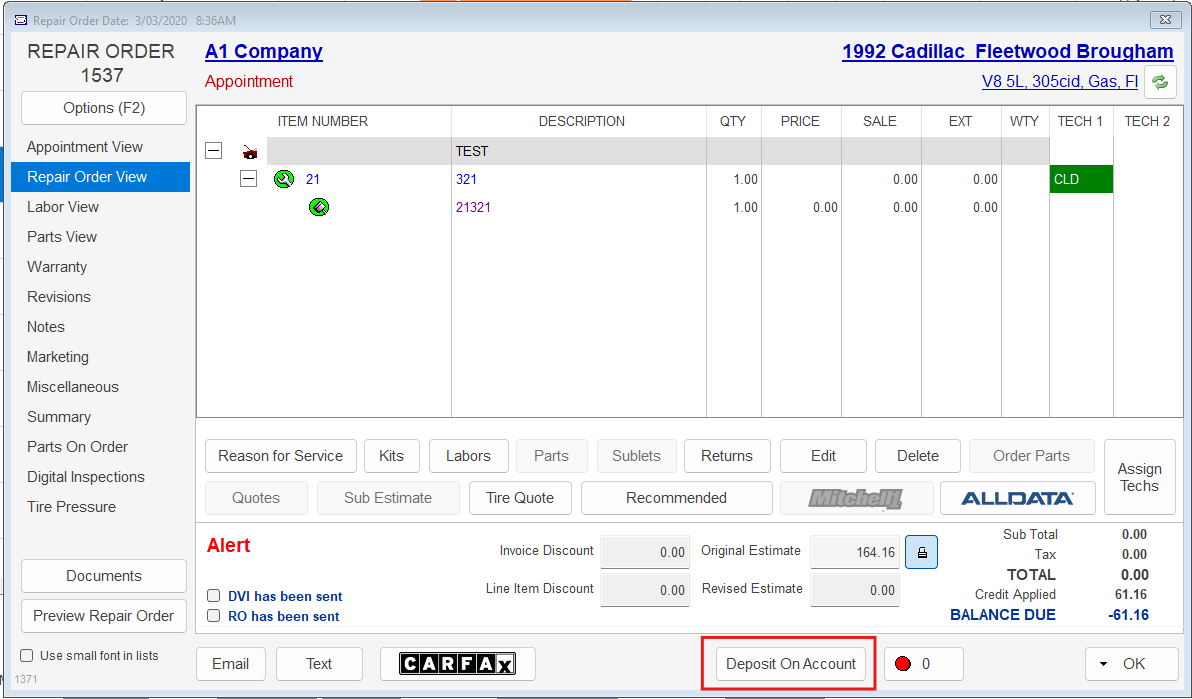Screen dimensions: 1192x699
Task: Open the CARFAX button
Action: [457, 664]
